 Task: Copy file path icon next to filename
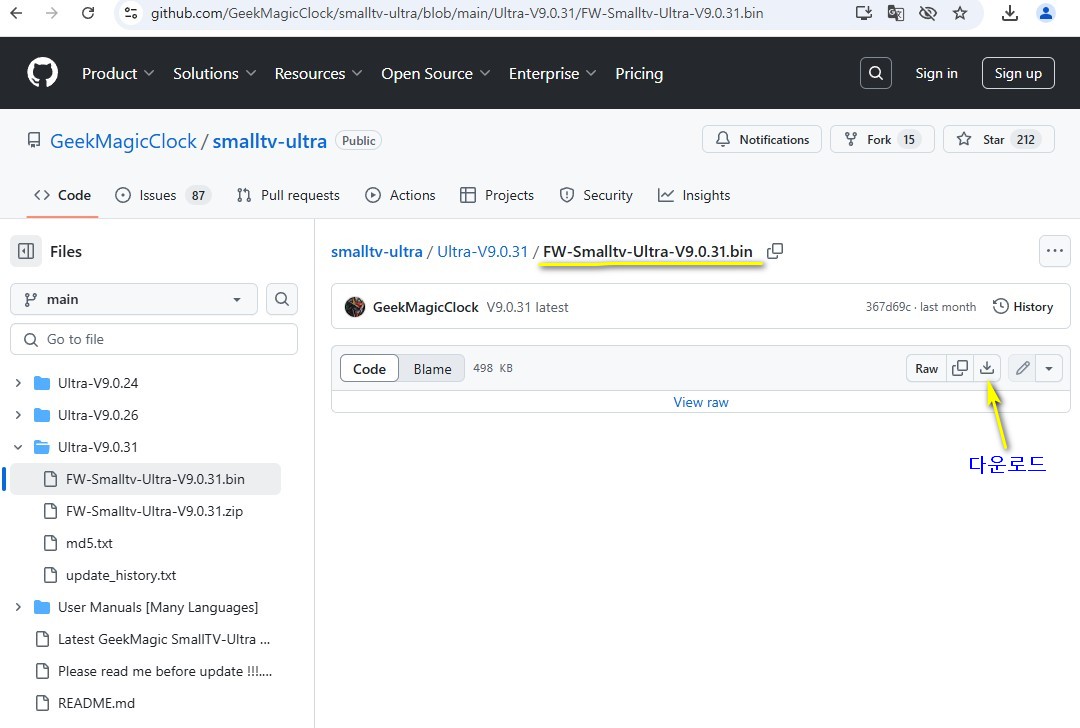point(775,251)
